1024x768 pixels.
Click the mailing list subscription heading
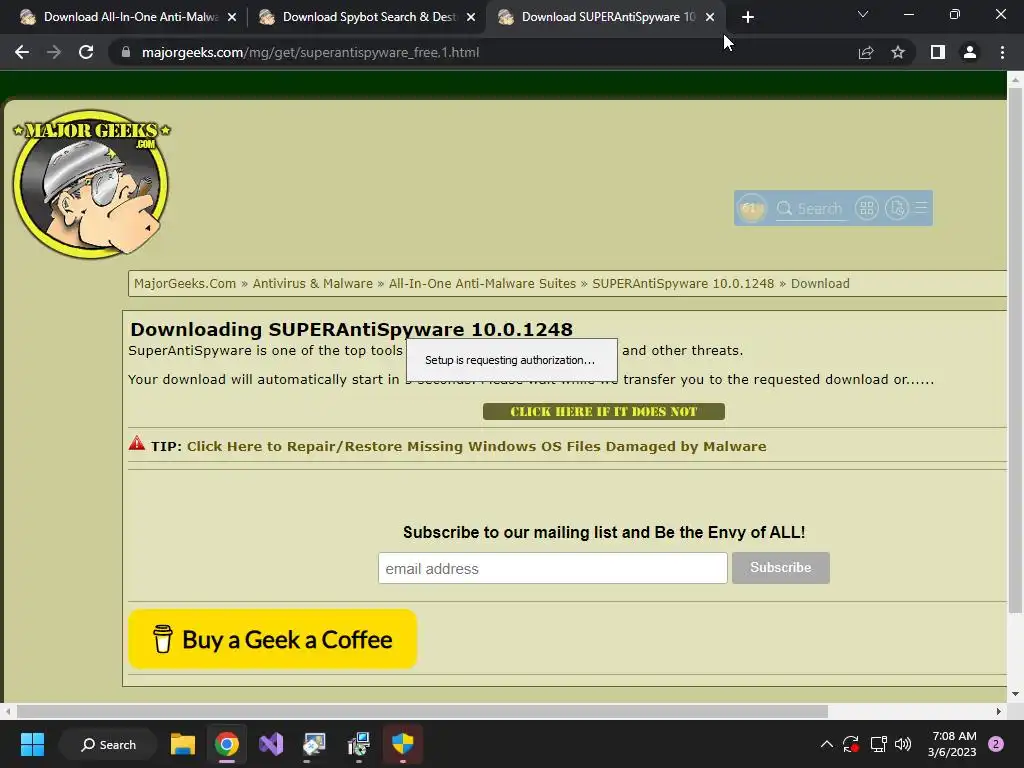[x=603, y=532]
